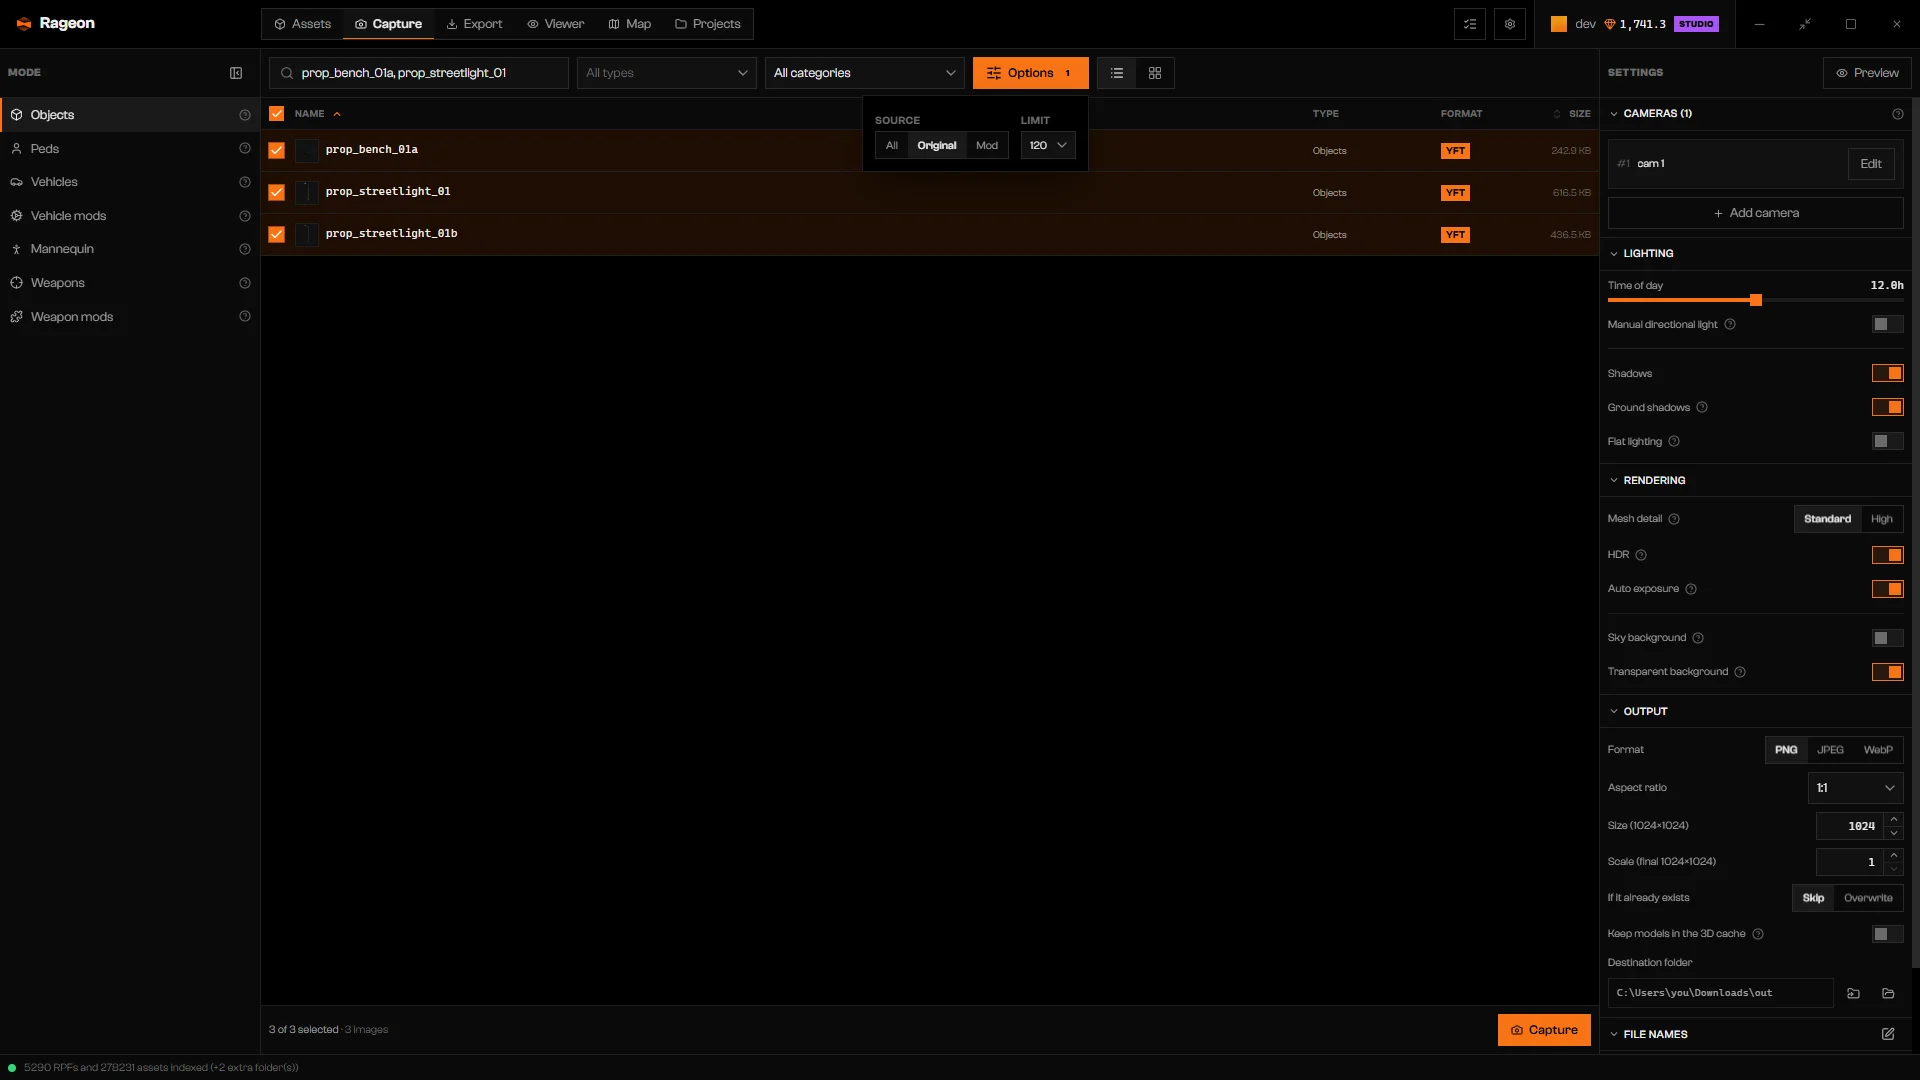
Task: Select Mod source option
Action: pos(987,146)
